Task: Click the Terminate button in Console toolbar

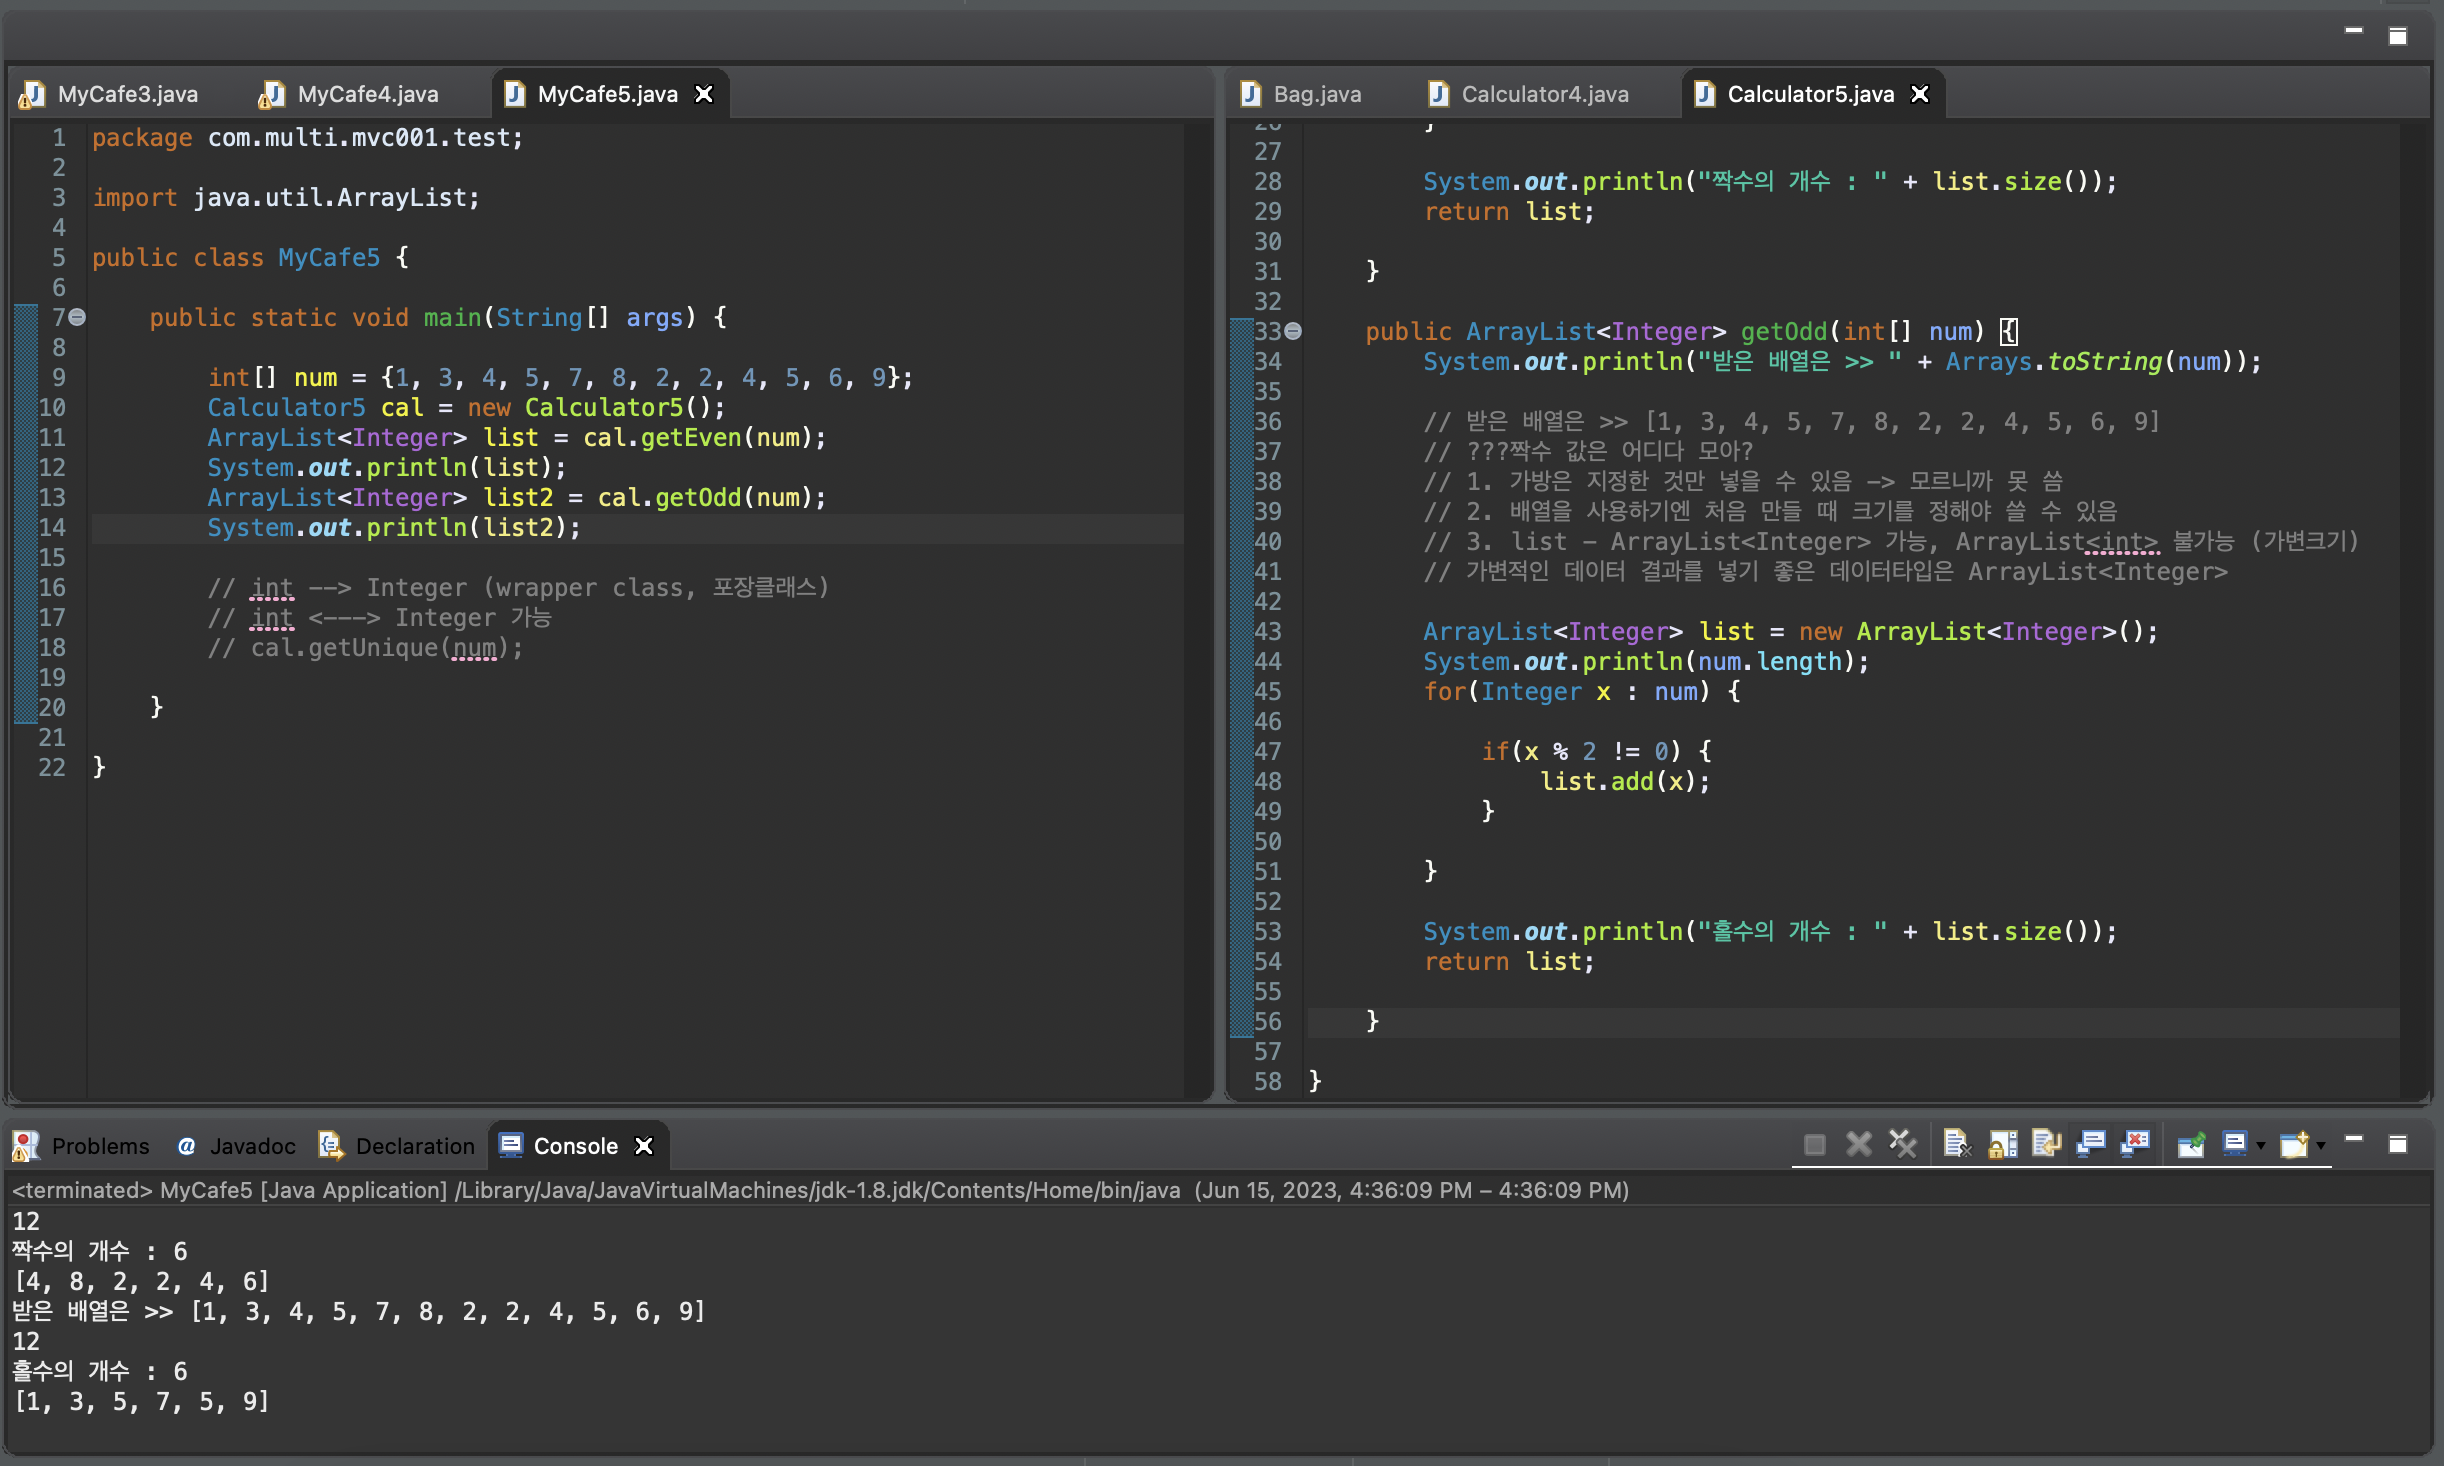Action: [1814, 1144]
